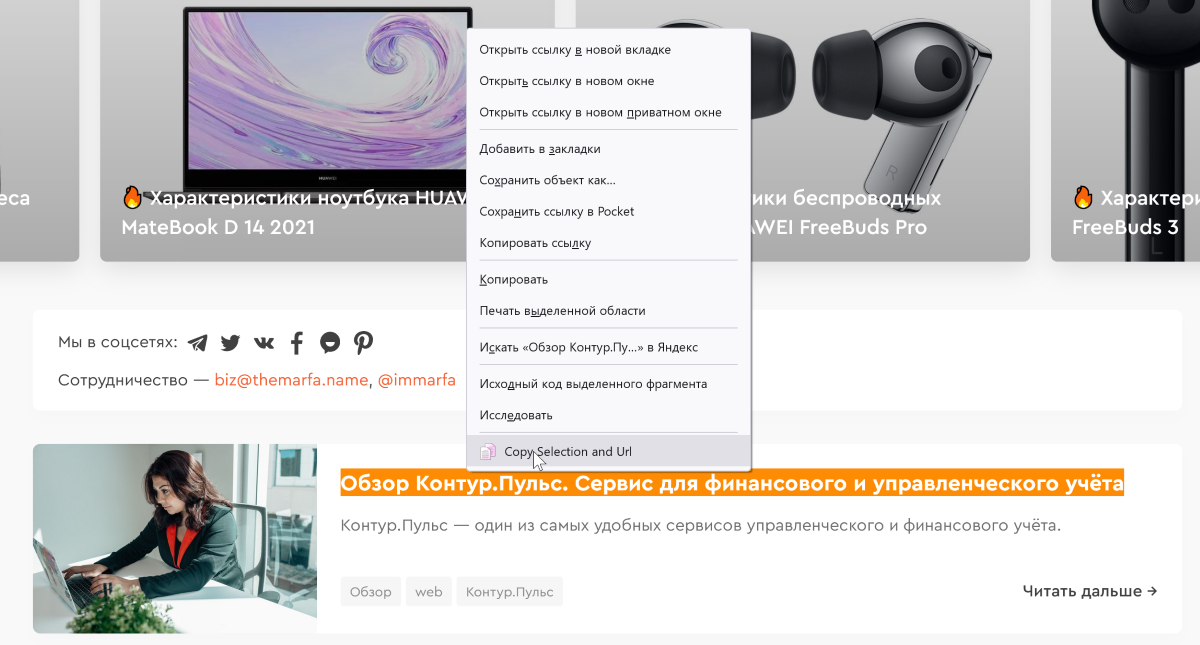Open the Twitter social icon
1200x645 pixels.
[x=231, y=343]
